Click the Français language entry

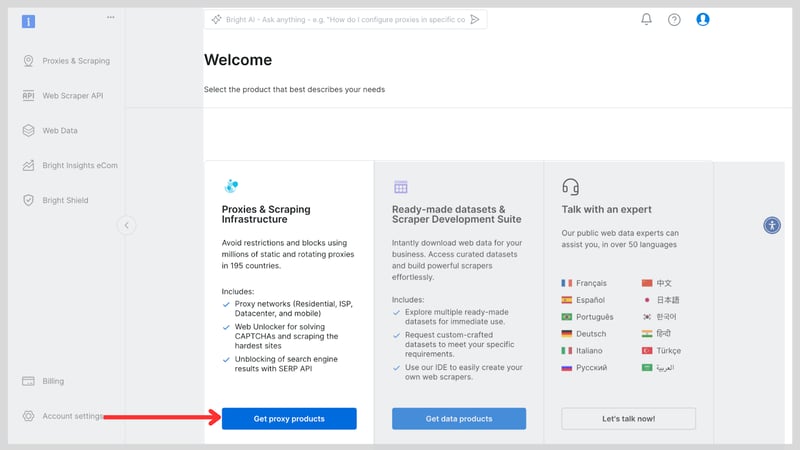584,283
